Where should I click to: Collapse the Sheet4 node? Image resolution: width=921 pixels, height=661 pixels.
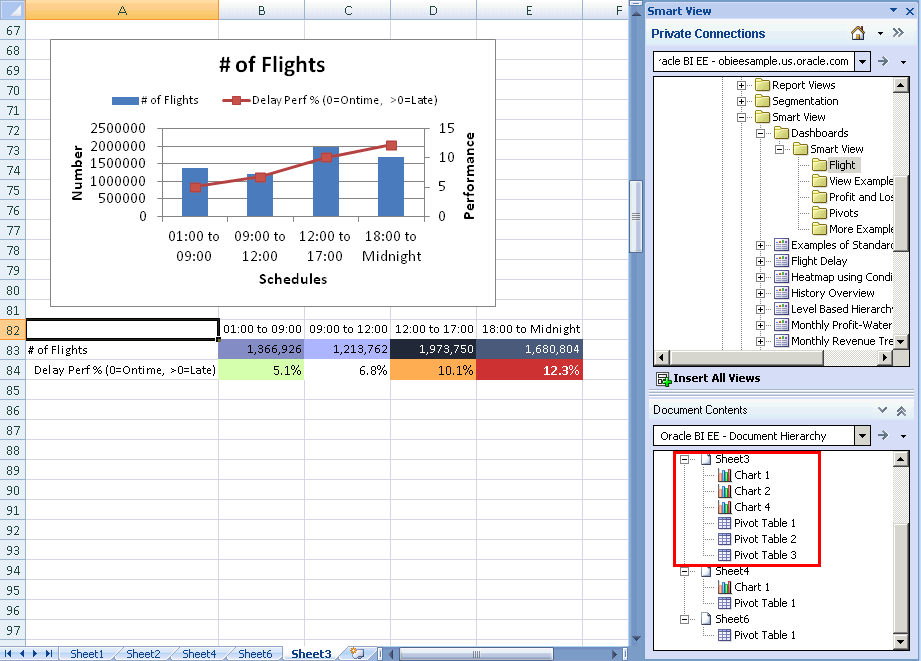pyautogui.click(x=684, y=571)
